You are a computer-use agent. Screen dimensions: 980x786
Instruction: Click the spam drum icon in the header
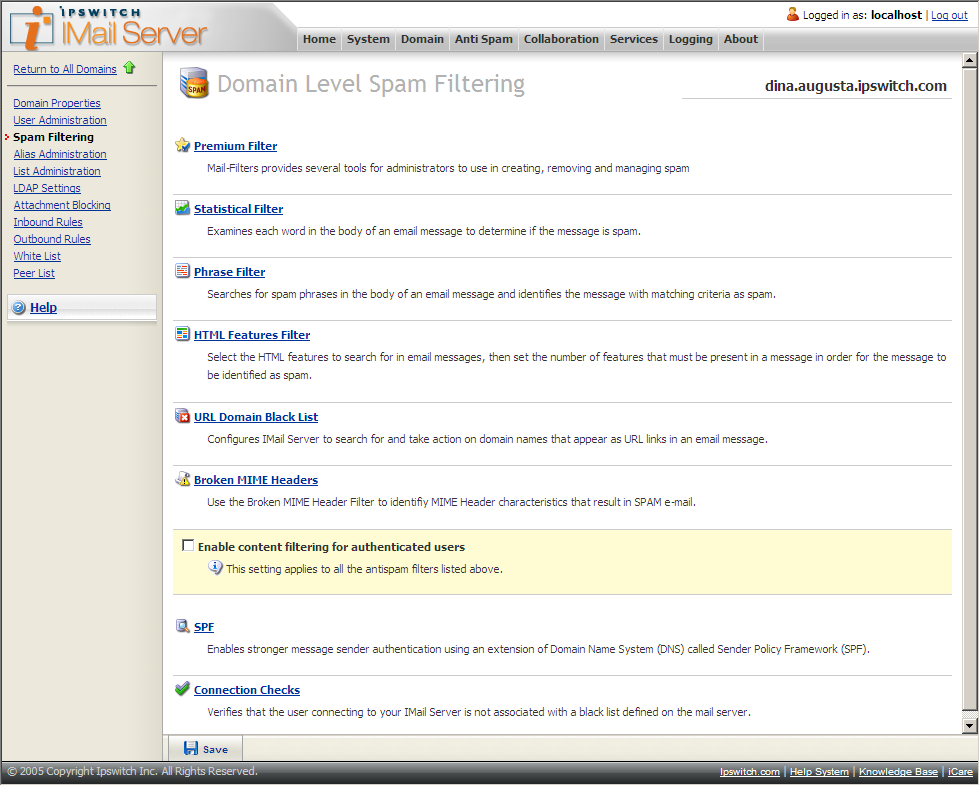click(x=194, y=84)
